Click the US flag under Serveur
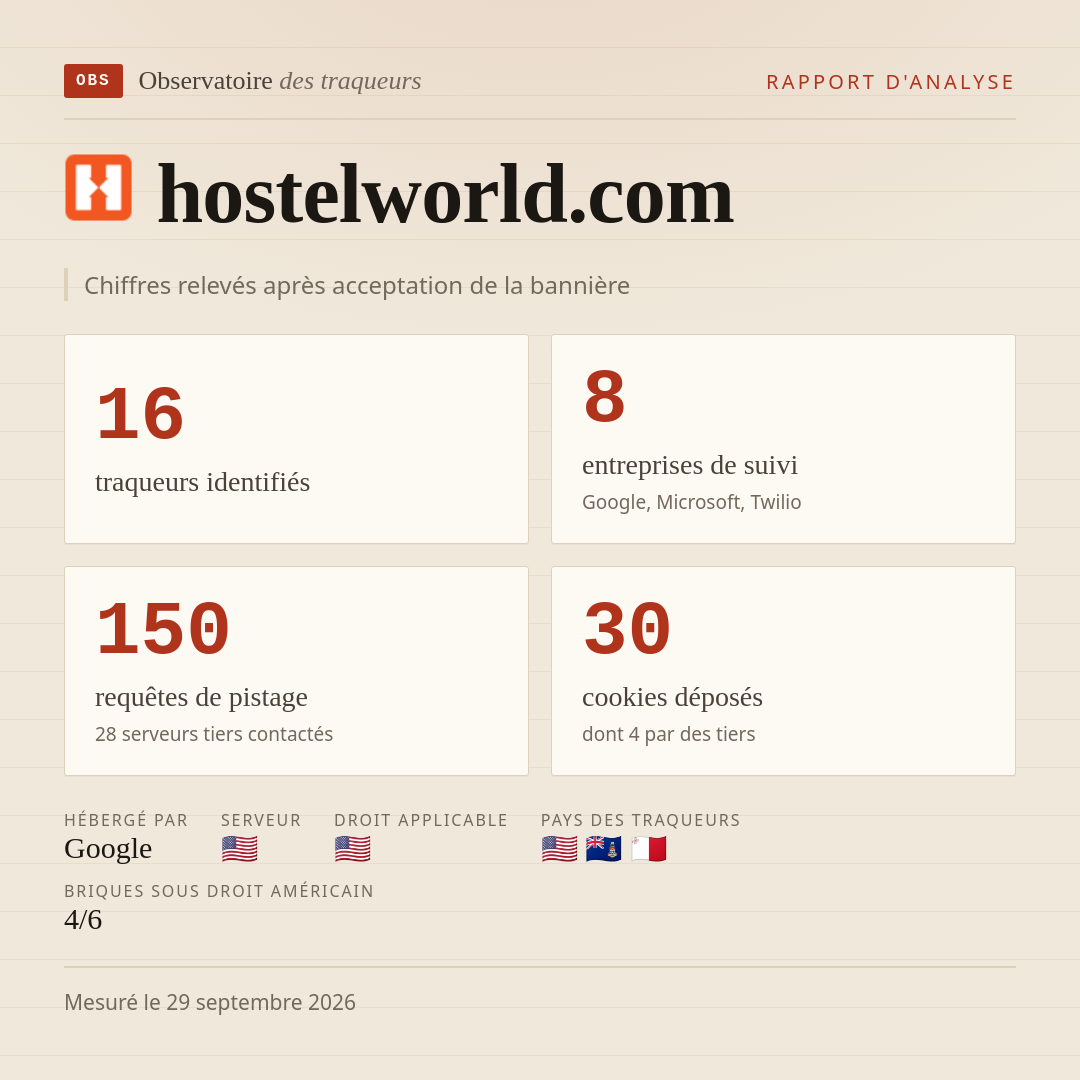 (x=240, y=849)
